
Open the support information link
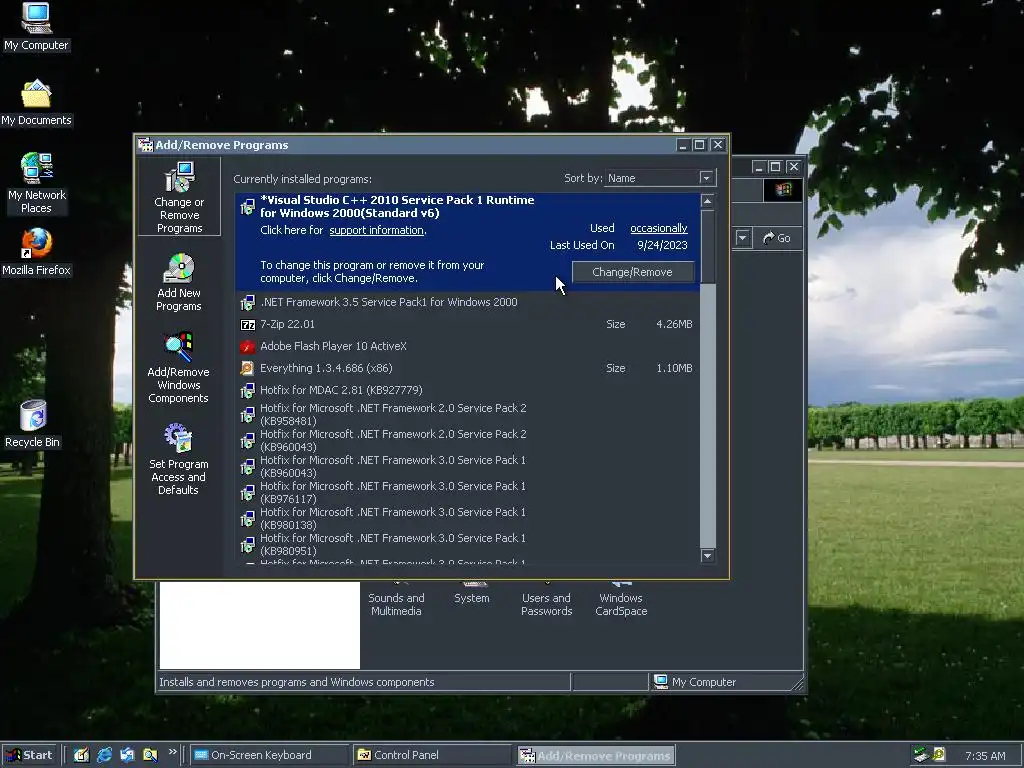[x=377, y=230]
